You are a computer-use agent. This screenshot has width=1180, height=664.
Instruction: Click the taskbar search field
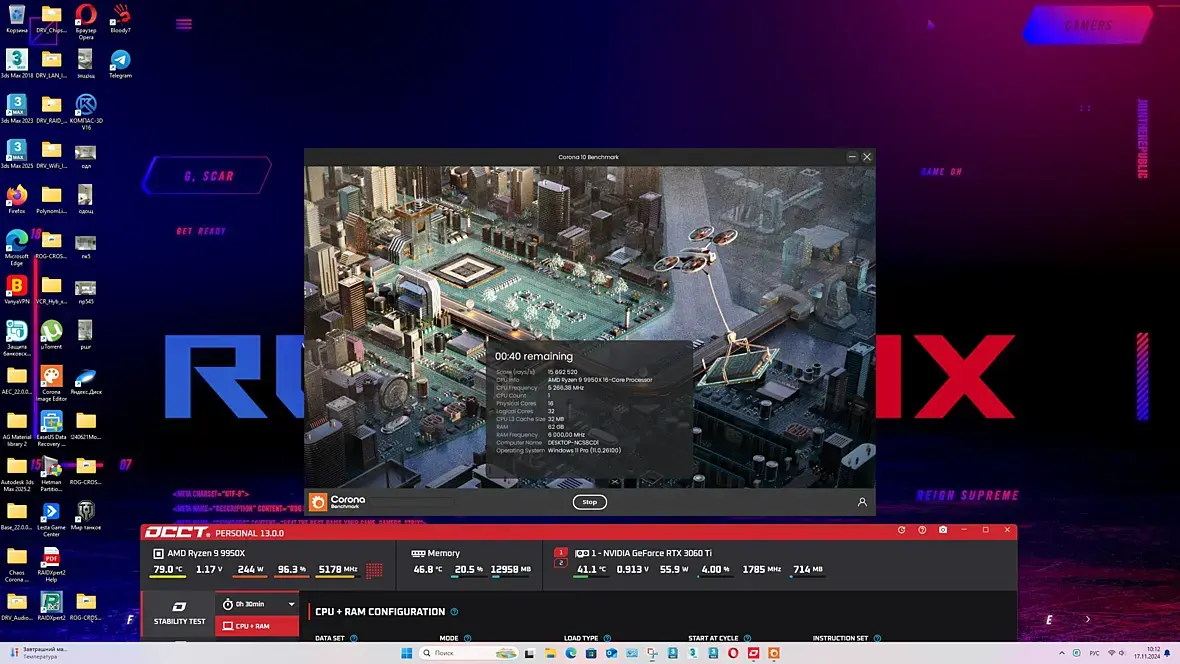(470, 653)
